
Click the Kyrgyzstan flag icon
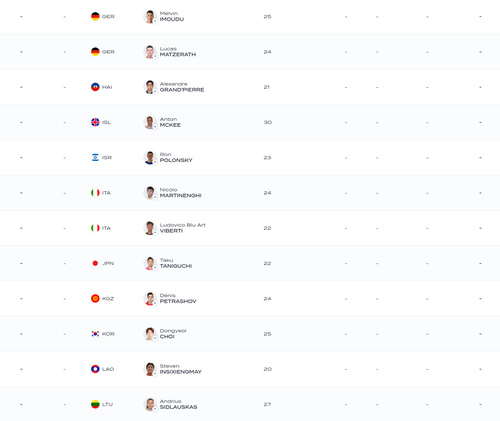pyautogui.click(x=95, y=299)
